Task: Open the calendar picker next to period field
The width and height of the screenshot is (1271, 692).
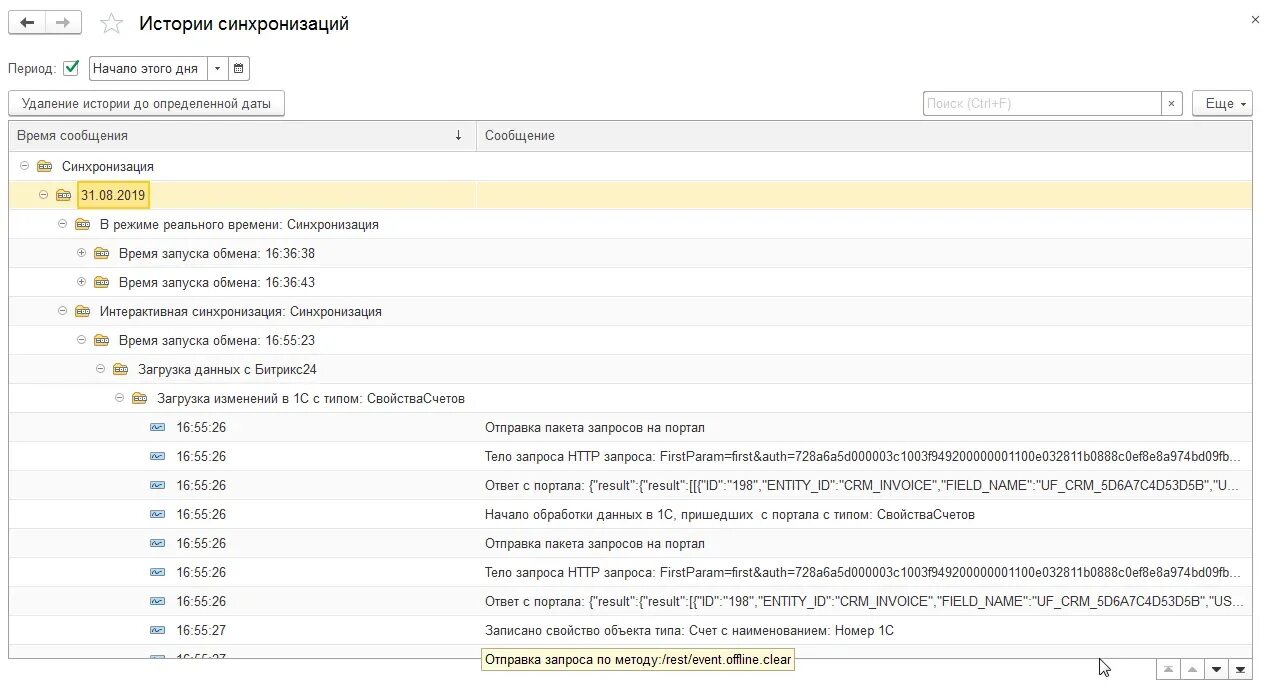Action: tap(239, 69)
